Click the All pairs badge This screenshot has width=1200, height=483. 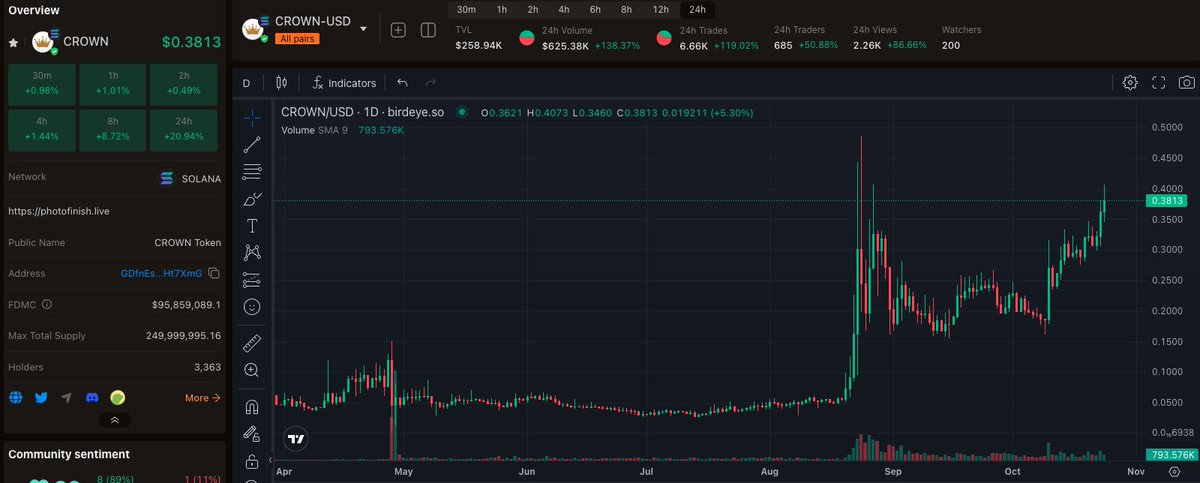tap(298, 39)
